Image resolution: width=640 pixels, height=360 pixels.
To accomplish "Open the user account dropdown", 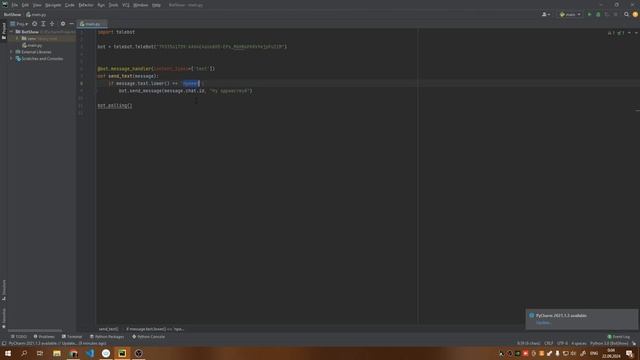I will 546,14.
